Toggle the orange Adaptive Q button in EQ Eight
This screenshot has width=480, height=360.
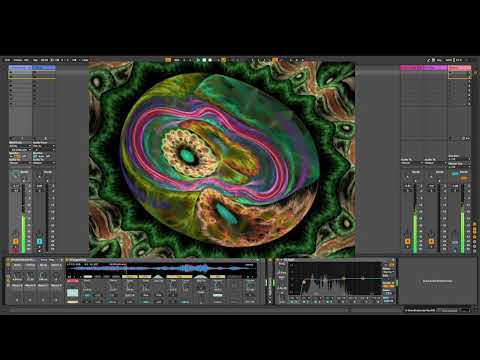point(388,286)
